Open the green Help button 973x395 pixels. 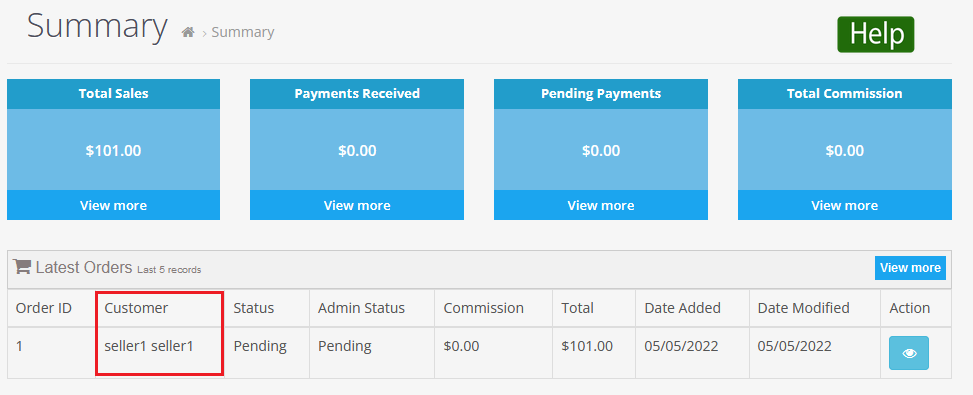876,34
